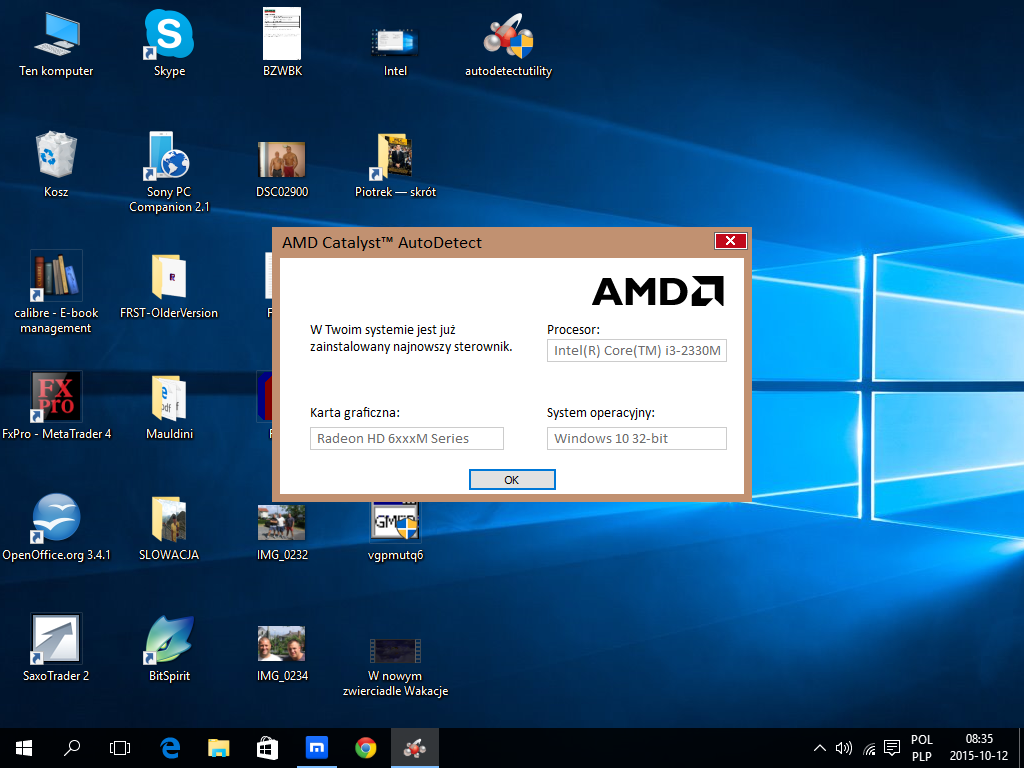The image size is (1024, 768).
Task: Select DSC02900 photo thumbnail
Action: [282, 168]
